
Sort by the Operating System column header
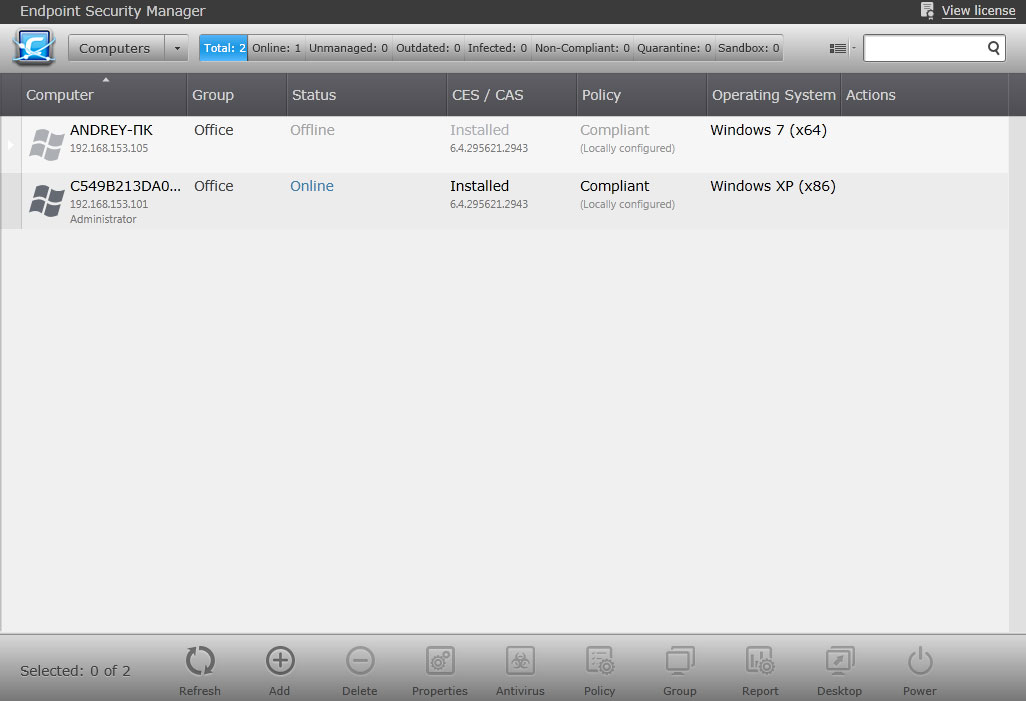774,95
